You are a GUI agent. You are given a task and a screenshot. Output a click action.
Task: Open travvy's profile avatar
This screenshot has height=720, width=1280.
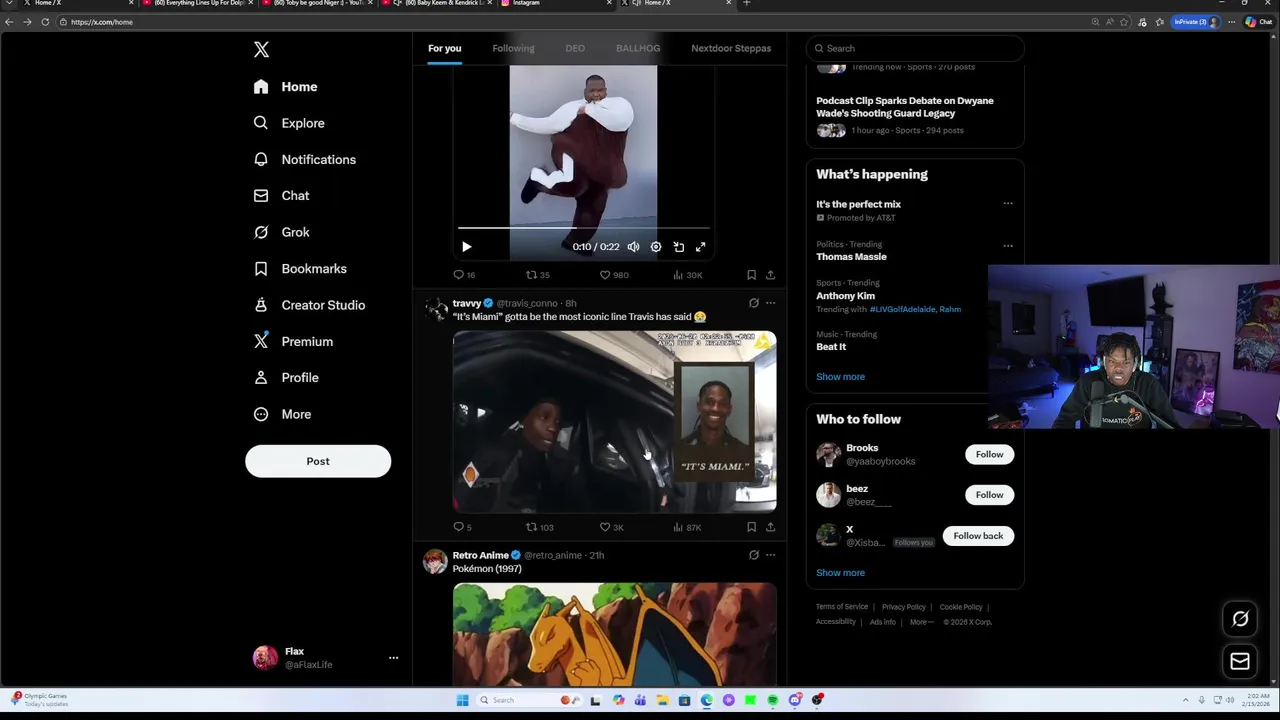coord(436,309)
